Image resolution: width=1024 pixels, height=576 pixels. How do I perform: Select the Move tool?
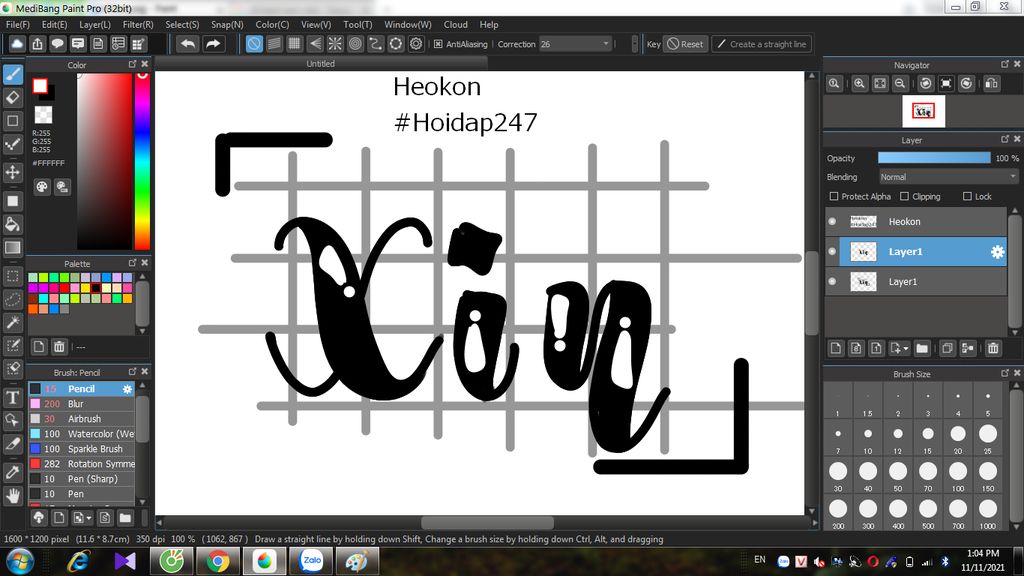[x=12, y=172]
